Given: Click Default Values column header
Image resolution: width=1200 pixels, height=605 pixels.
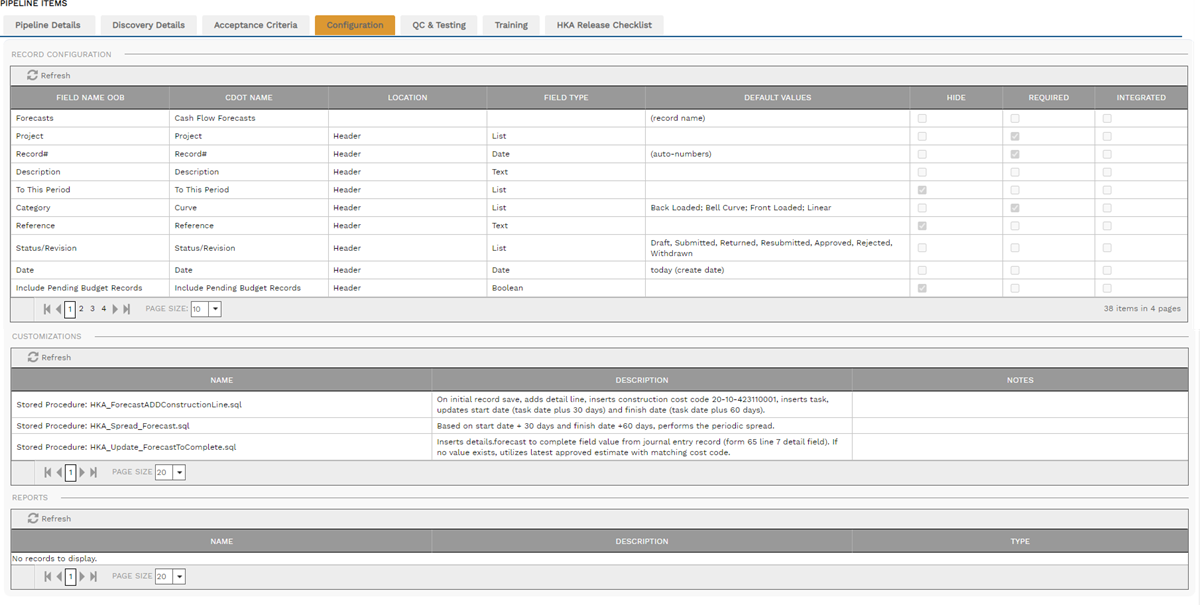Looking at the screenshot, I should click(778, 97).
